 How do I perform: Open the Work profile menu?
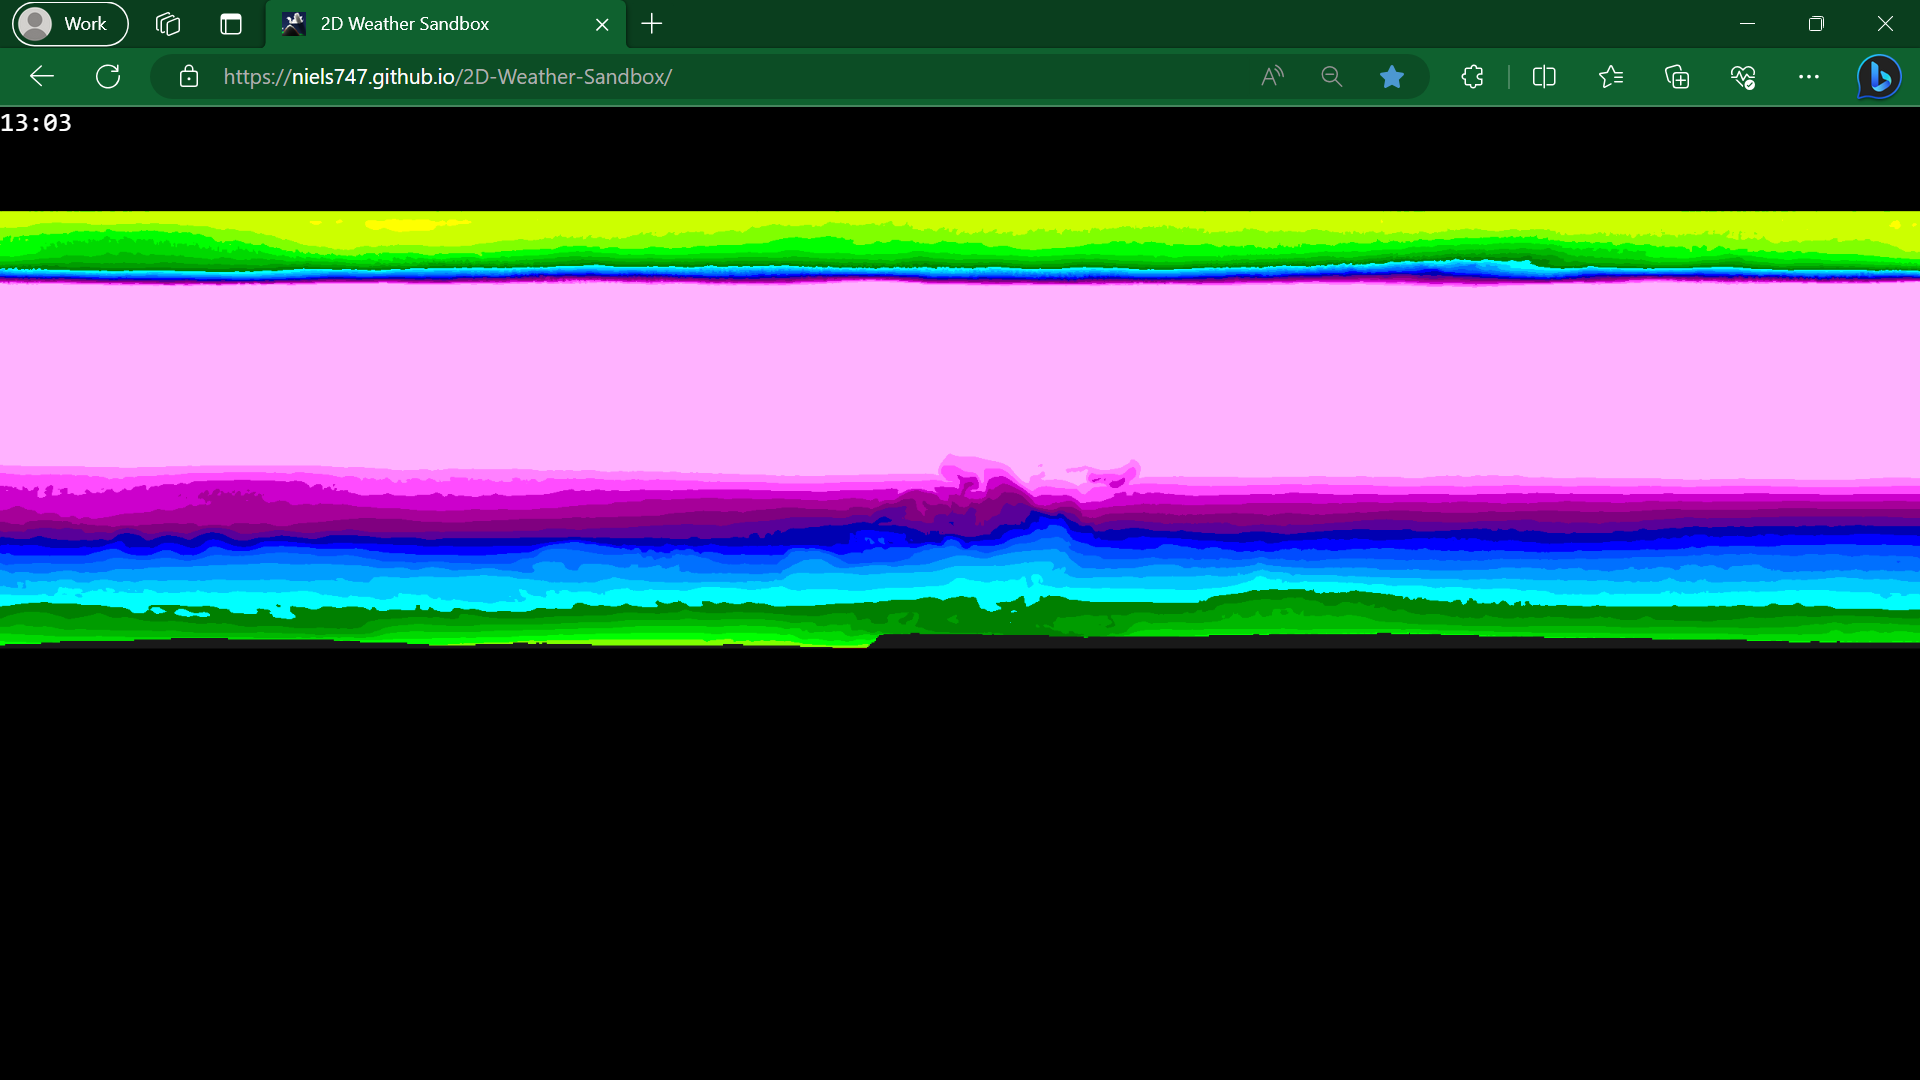click(x=70, y=24)
